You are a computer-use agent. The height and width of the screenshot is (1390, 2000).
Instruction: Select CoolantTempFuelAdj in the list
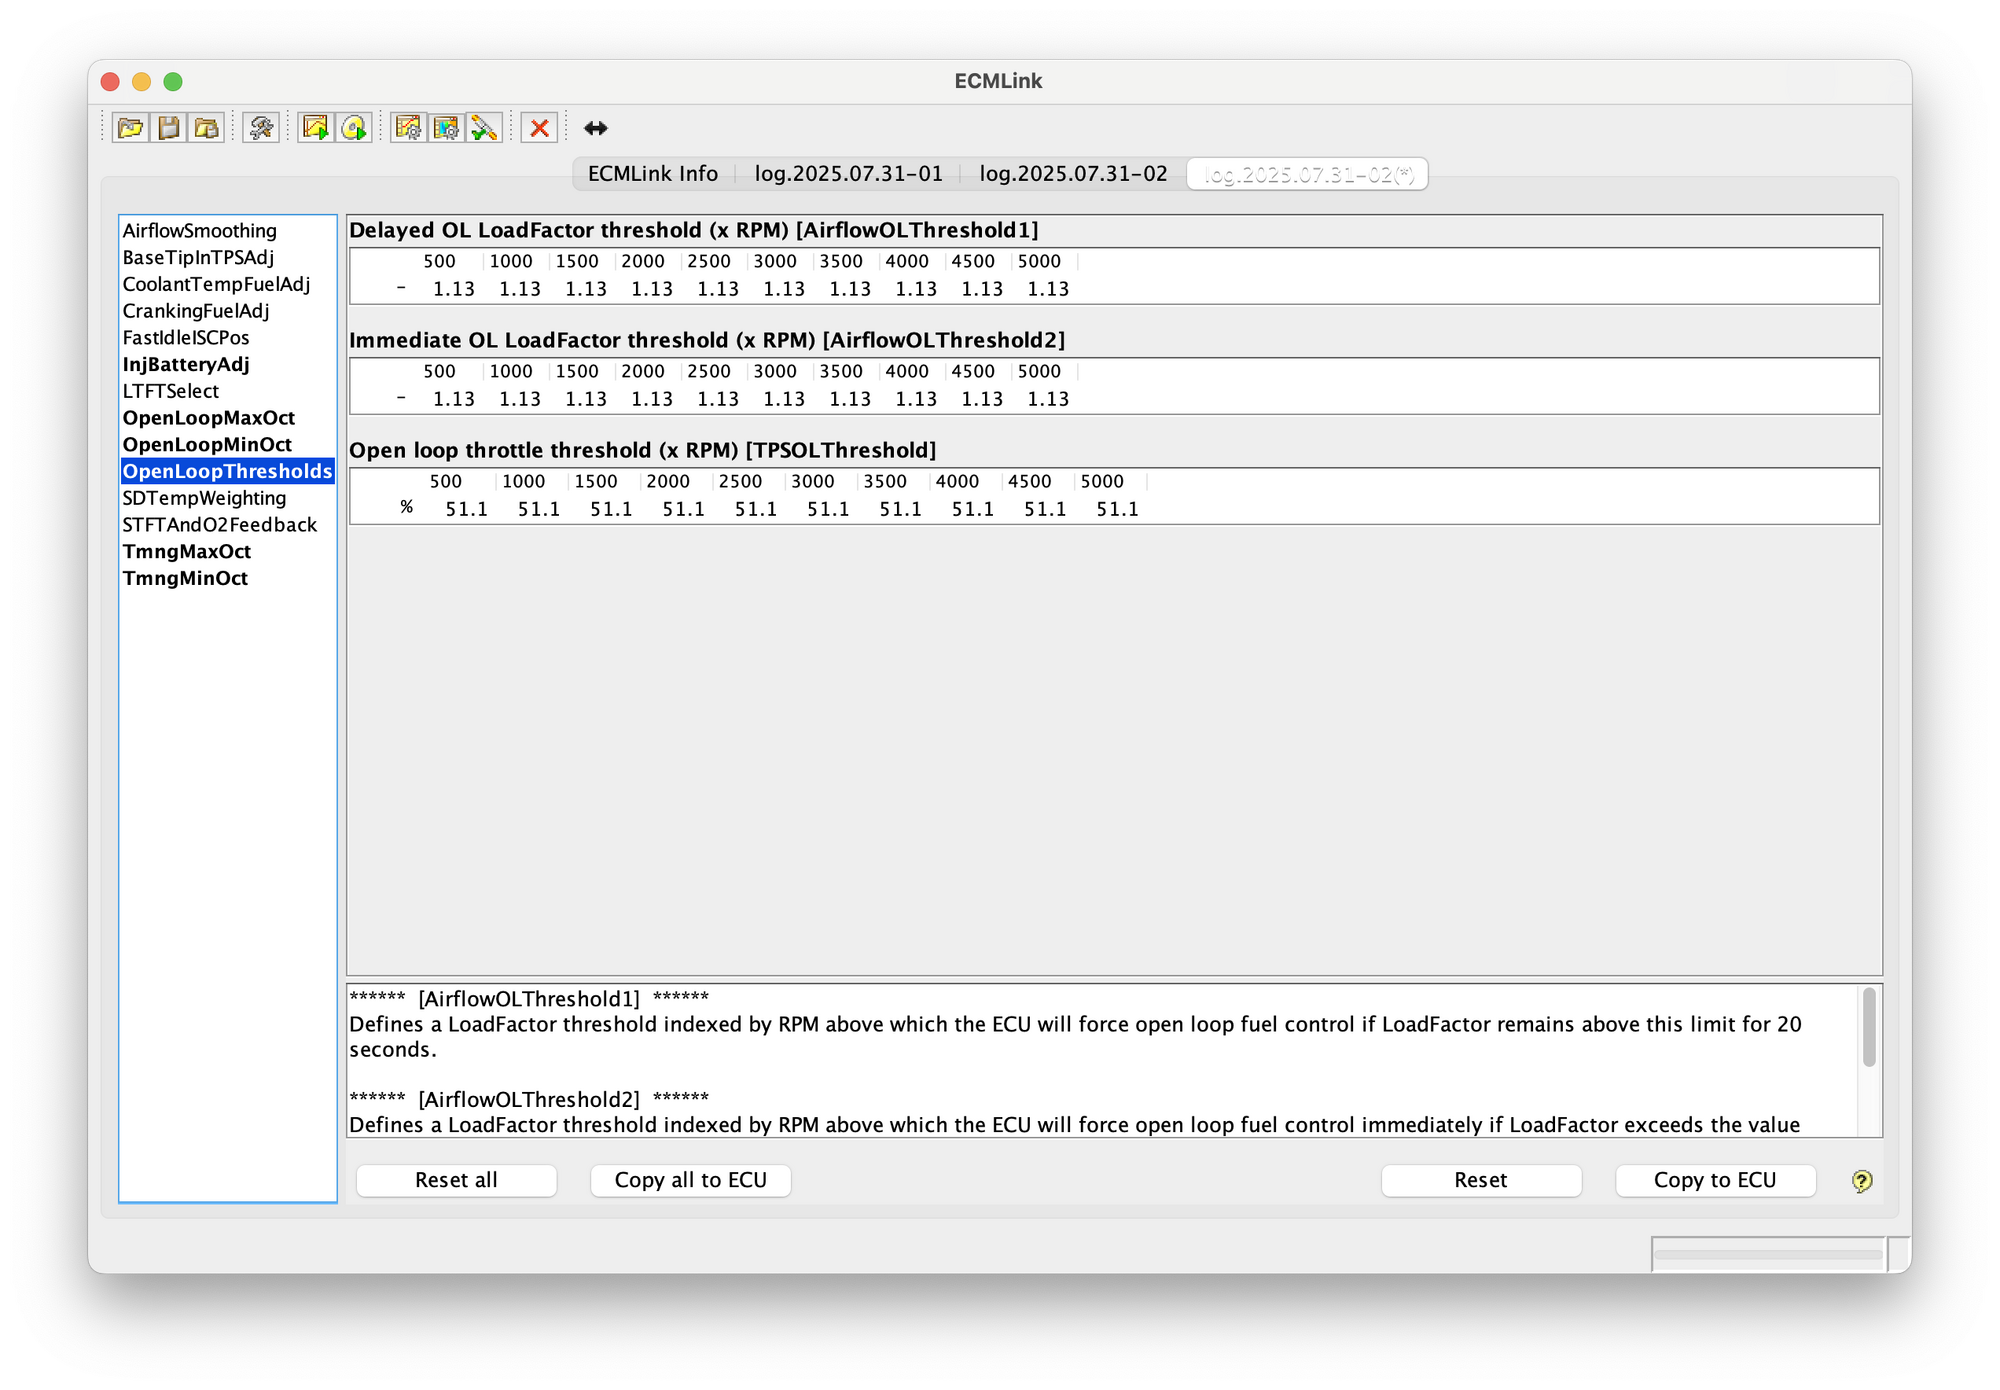pos(228,285)
